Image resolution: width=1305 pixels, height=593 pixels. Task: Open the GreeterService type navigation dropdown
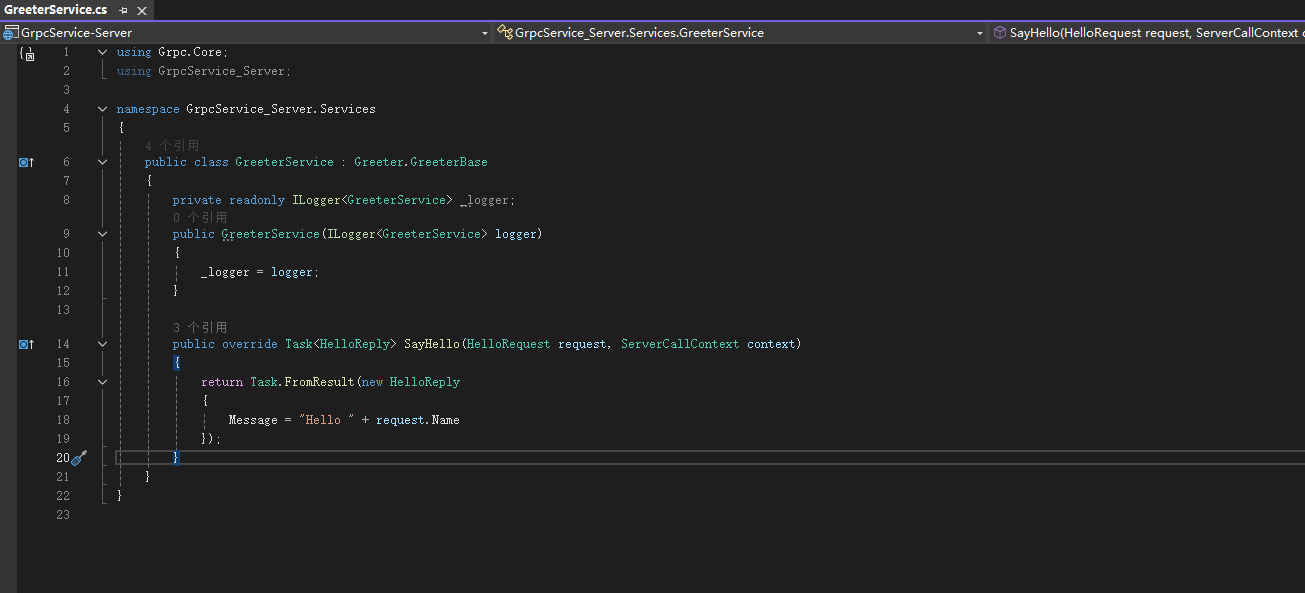[980, 33]
